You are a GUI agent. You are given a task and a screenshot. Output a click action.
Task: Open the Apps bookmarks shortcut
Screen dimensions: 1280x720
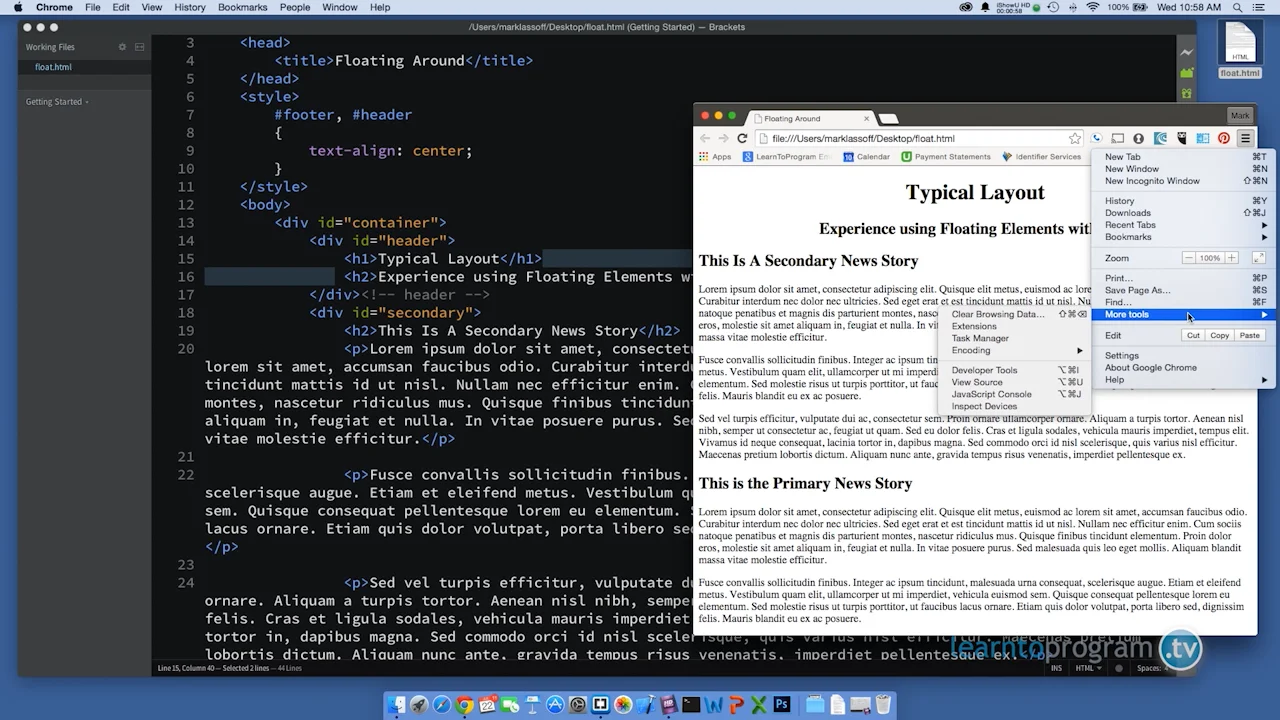click(x=716, y=157)
